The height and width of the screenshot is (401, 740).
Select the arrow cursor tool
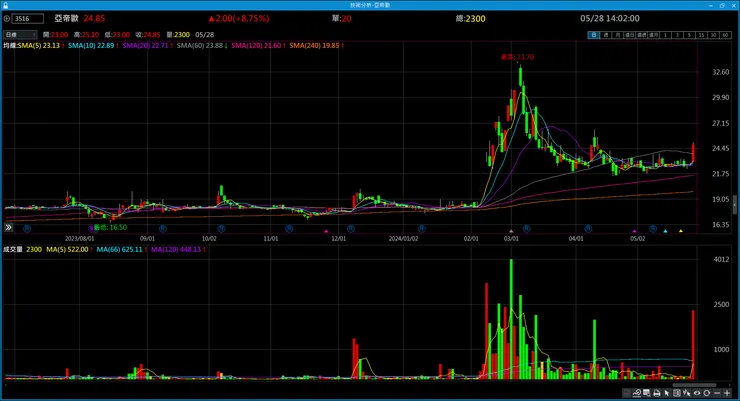coord(667,393)
